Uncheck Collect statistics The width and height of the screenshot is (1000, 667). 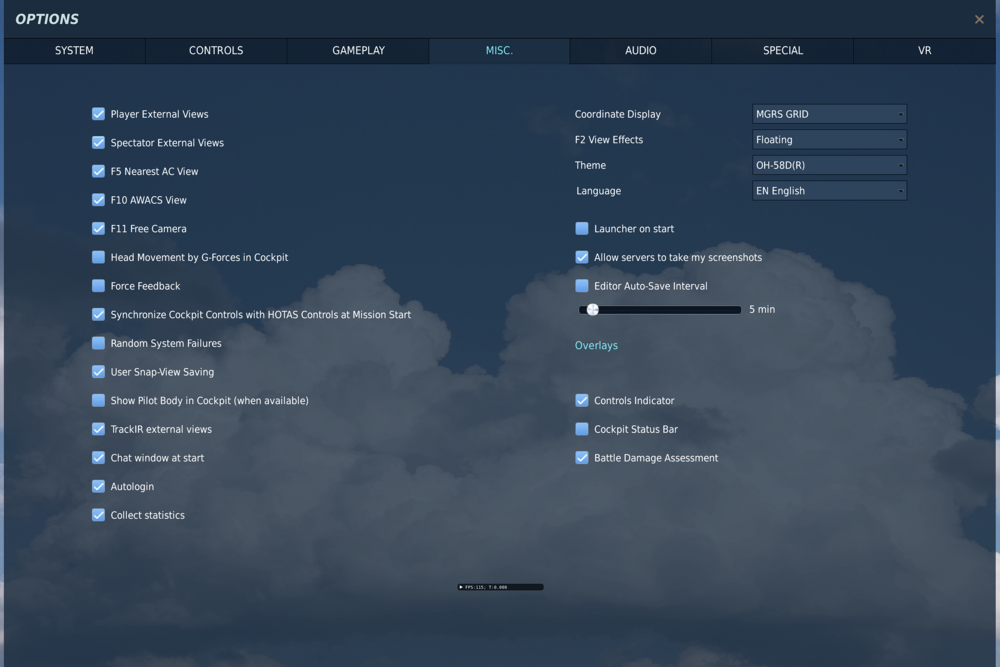click(98, 515)
